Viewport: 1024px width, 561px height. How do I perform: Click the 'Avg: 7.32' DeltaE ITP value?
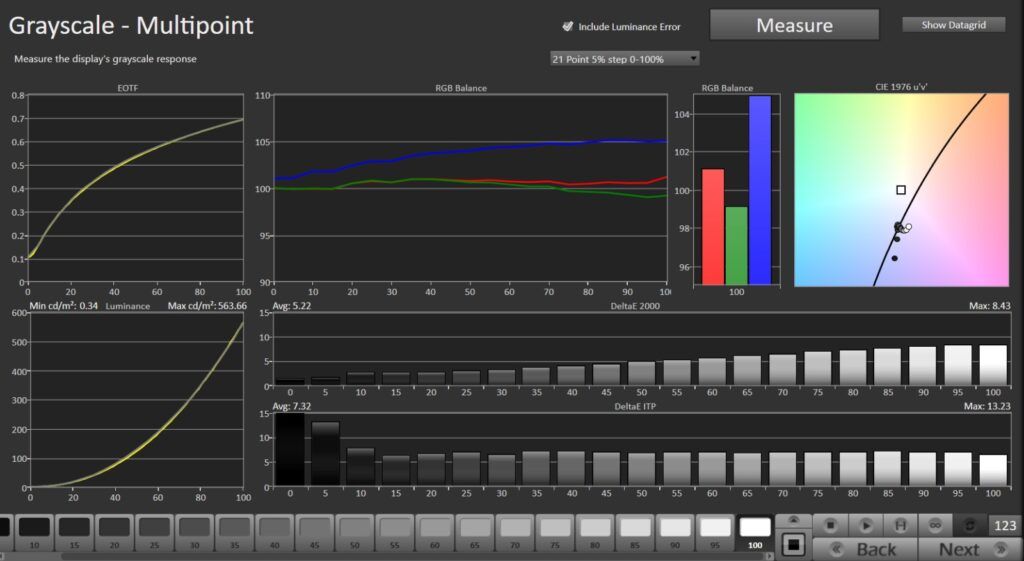291,406
